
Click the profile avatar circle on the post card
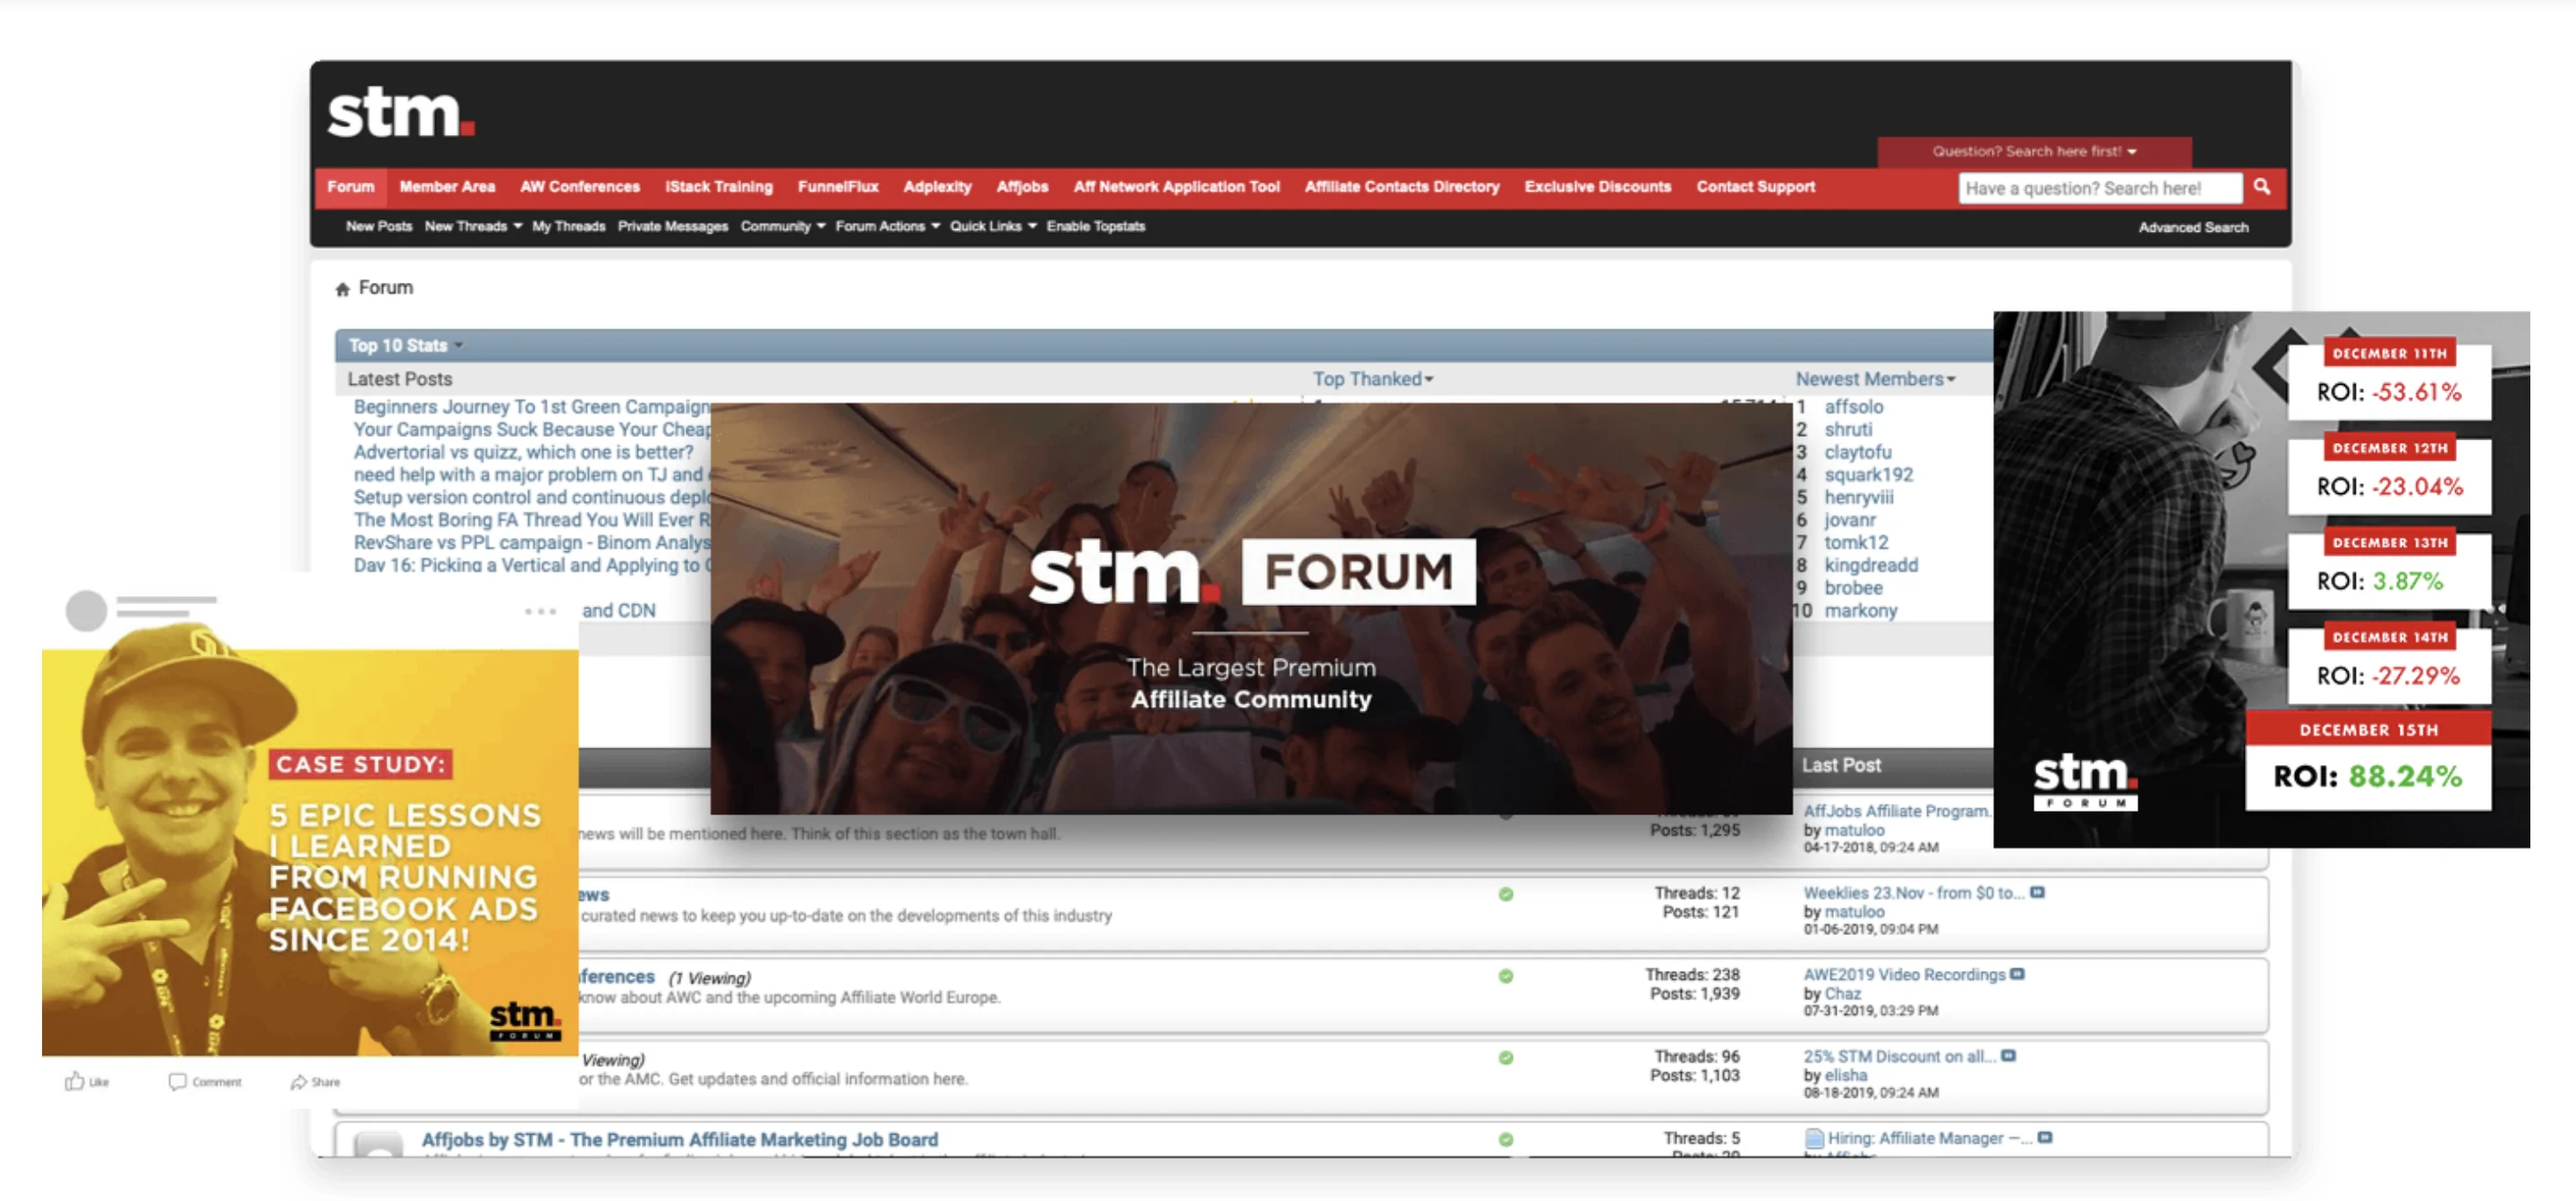86,610
